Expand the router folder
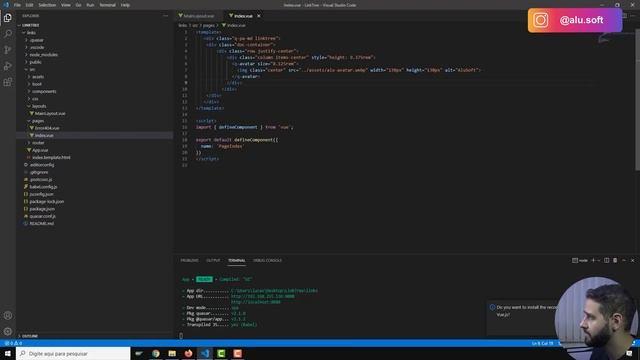 [x=38, y=143]
